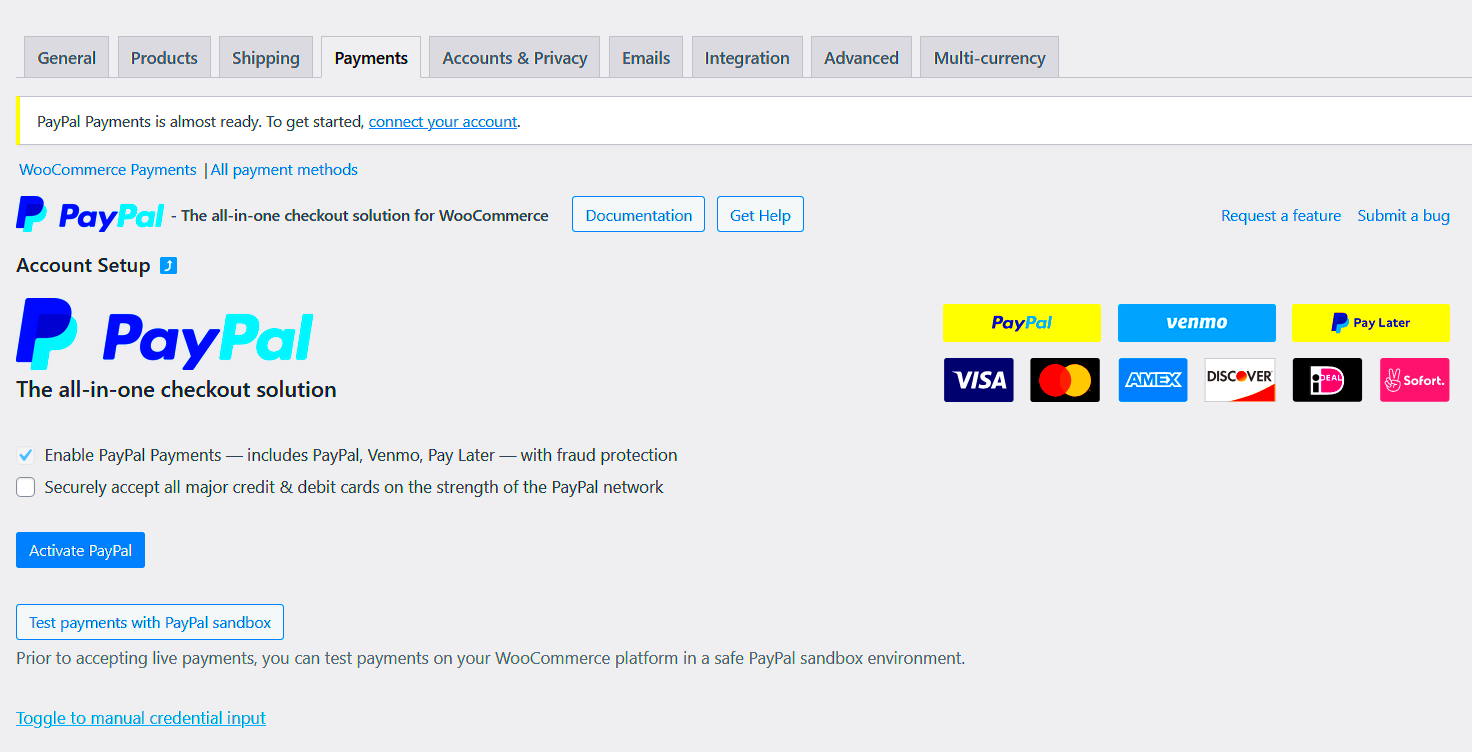Toggle to manual credential input
The image size is (1472, 752).
coord(141,718)
